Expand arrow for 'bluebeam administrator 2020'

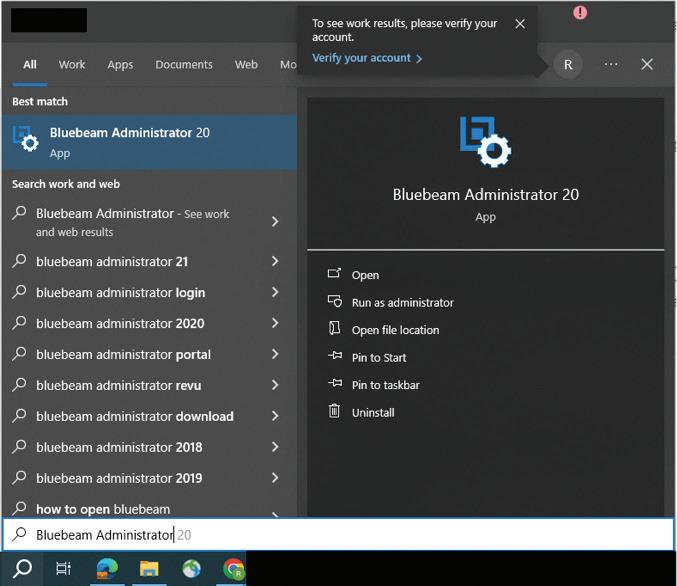coord(275,323)
